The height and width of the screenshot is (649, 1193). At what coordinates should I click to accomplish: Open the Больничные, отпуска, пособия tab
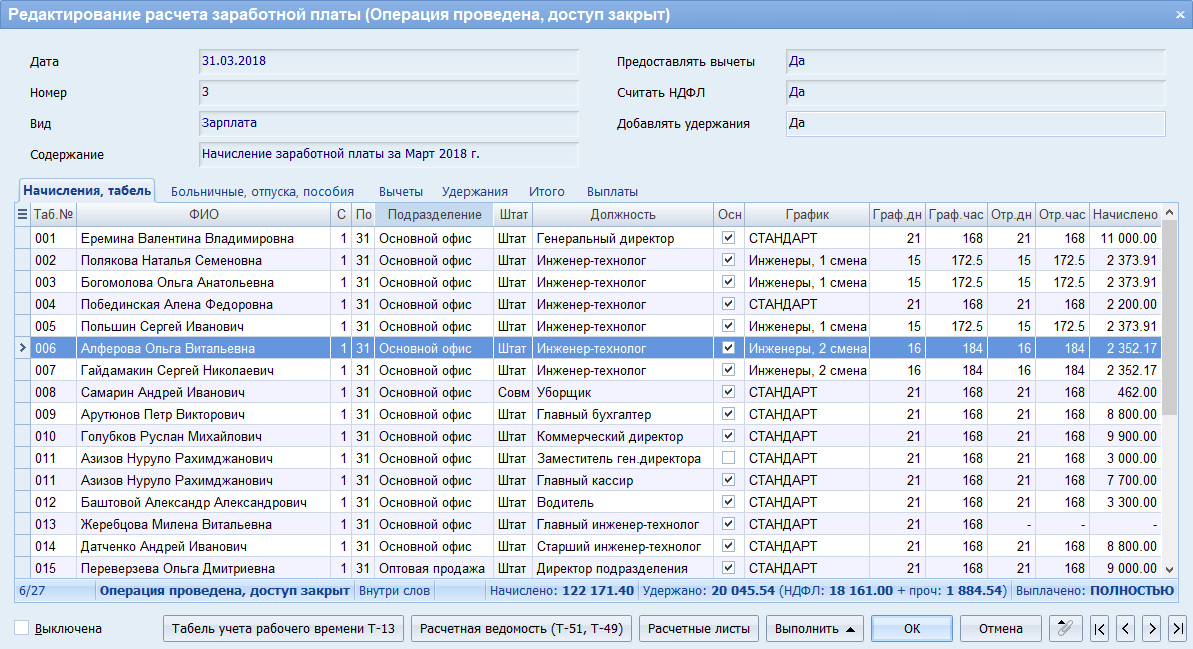click(x=262, y=191)
